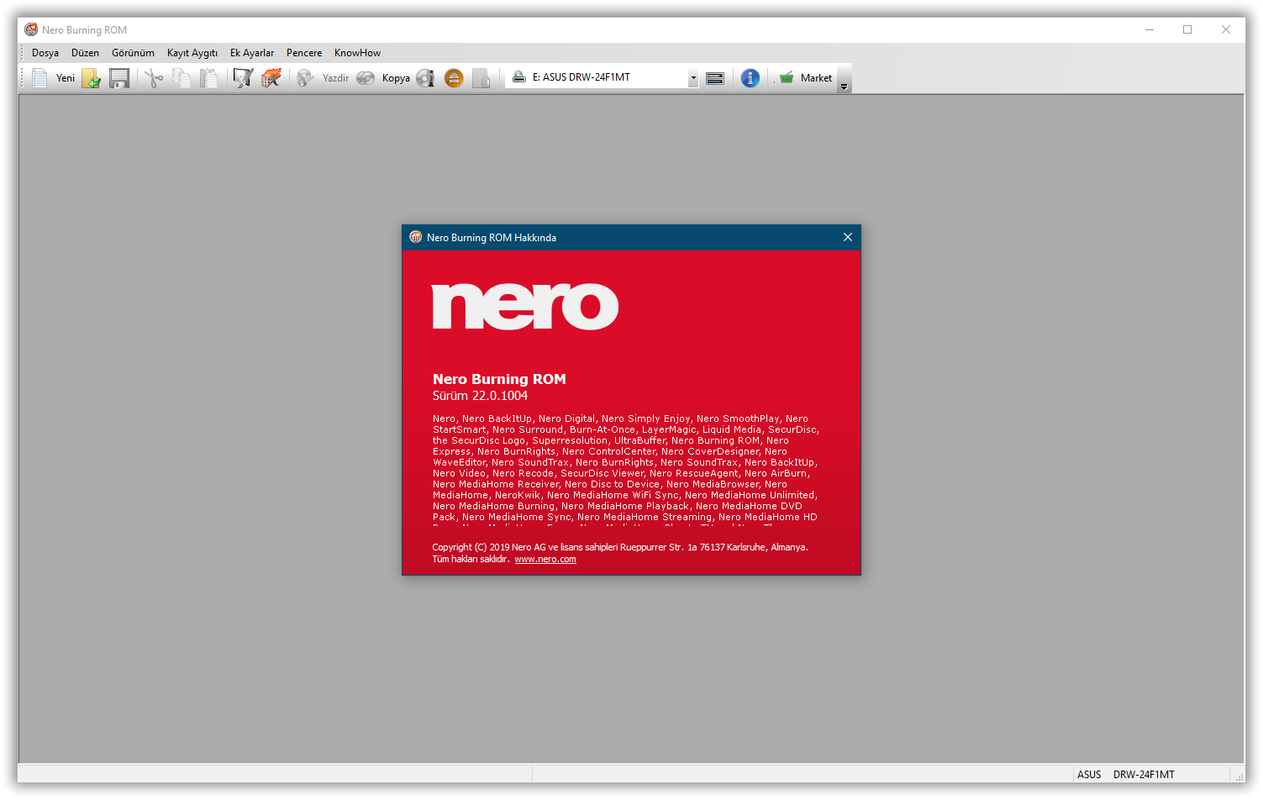This screenshot has height=800, width=1263.
Task: Open the Kayıt Aygıtı menu
Action: tap(192, 53)
